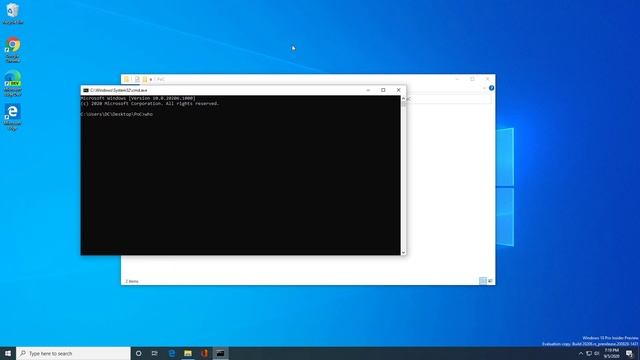Open Google Chrome desktop shortcut
Image resolution: width=640 pixels, height=360 pixels.
coord(13,50)
